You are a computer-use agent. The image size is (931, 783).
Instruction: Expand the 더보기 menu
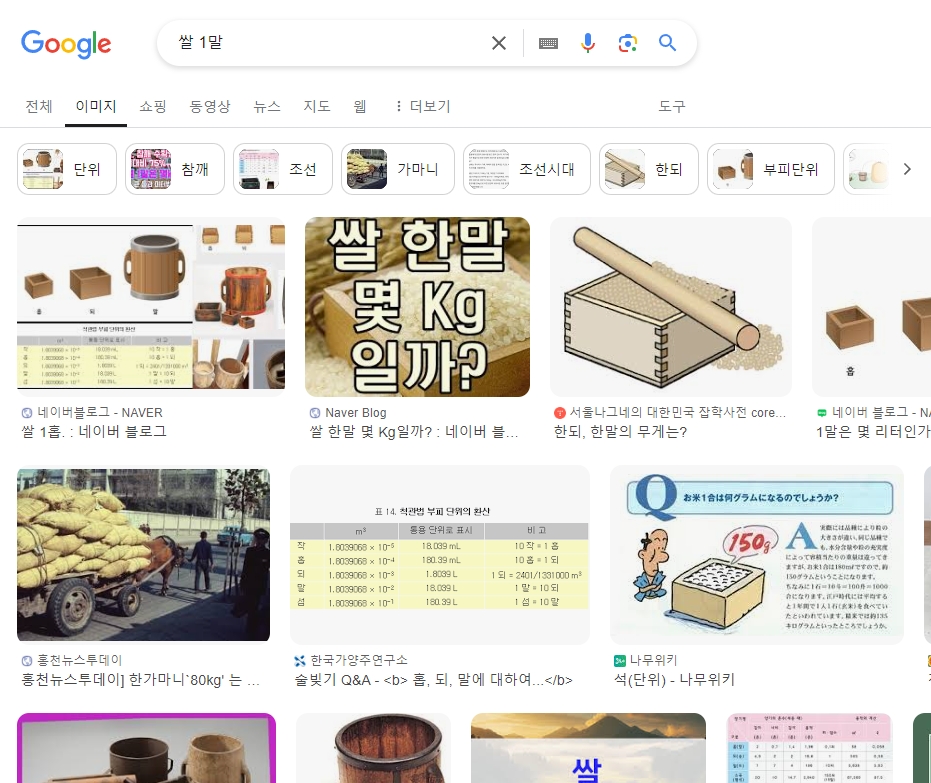[423, 106]
